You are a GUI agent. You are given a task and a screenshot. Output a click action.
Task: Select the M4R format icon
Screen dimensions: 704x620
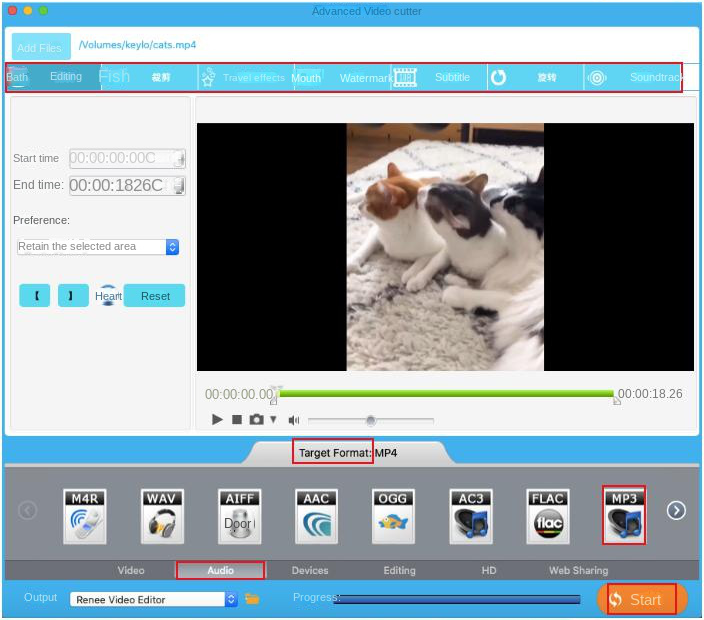pyautogui.click(x=84, y=517)
